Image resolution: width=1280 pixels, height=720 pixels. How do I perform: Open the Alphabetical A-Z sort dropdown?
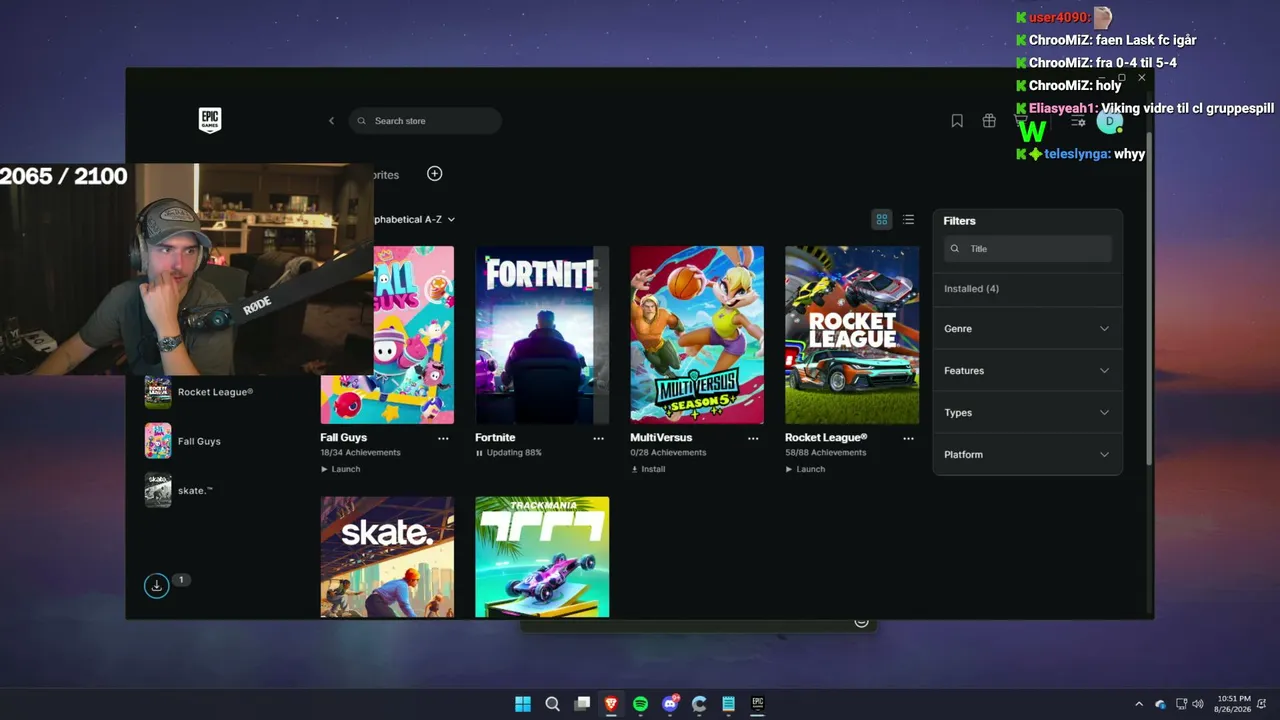coord(414,219)
